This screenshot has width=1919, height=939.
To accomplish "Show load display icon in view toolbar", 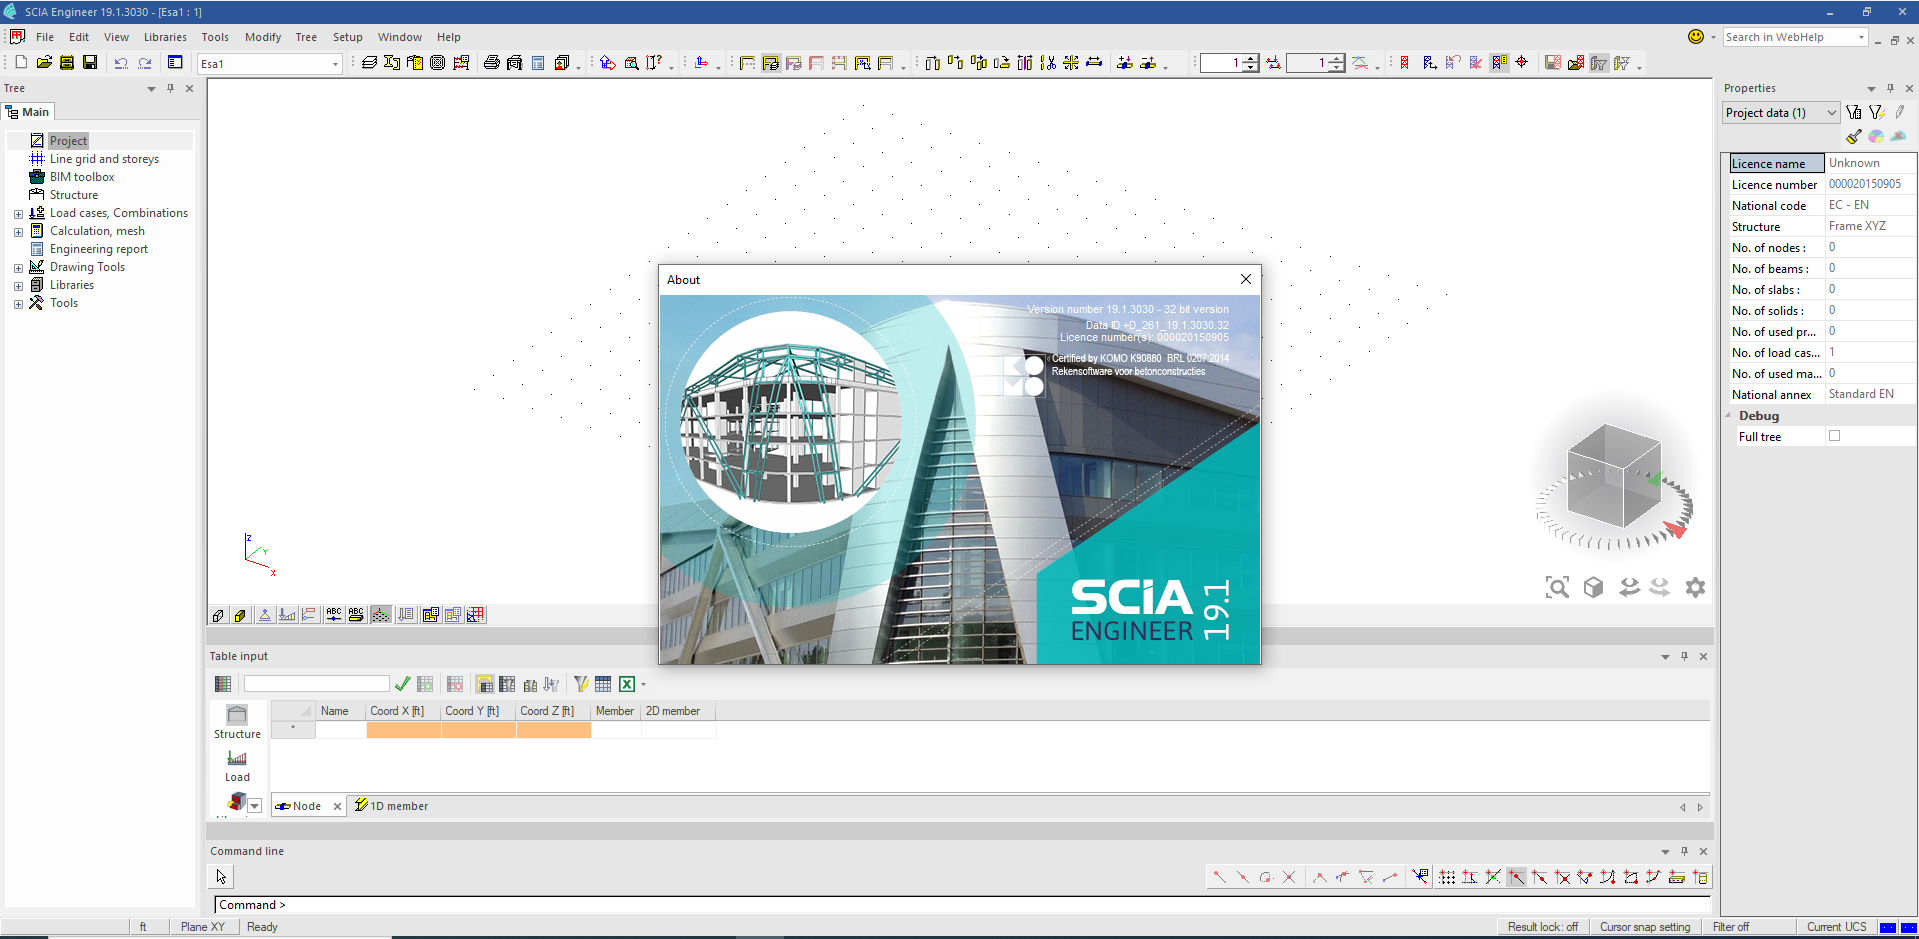I will (287, 615).
